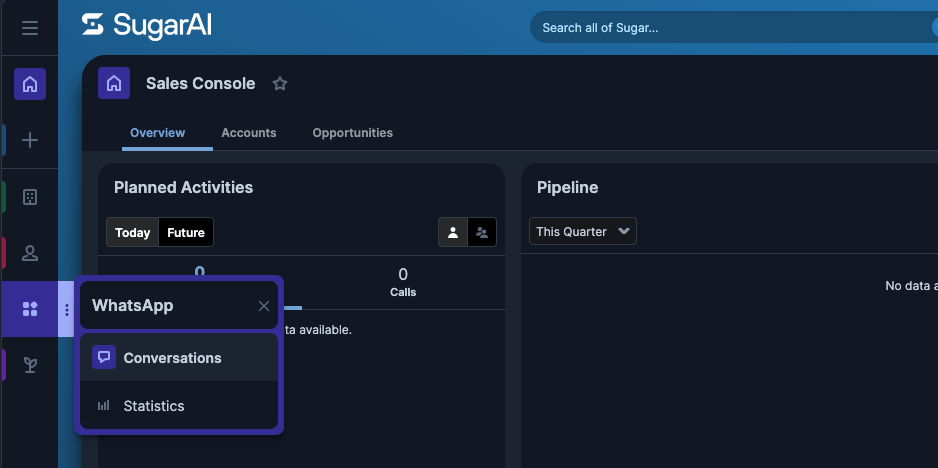Select the Calls count tab
Image resolution: width=938 pixels, height=468 pixels.
tap(403, 282)
